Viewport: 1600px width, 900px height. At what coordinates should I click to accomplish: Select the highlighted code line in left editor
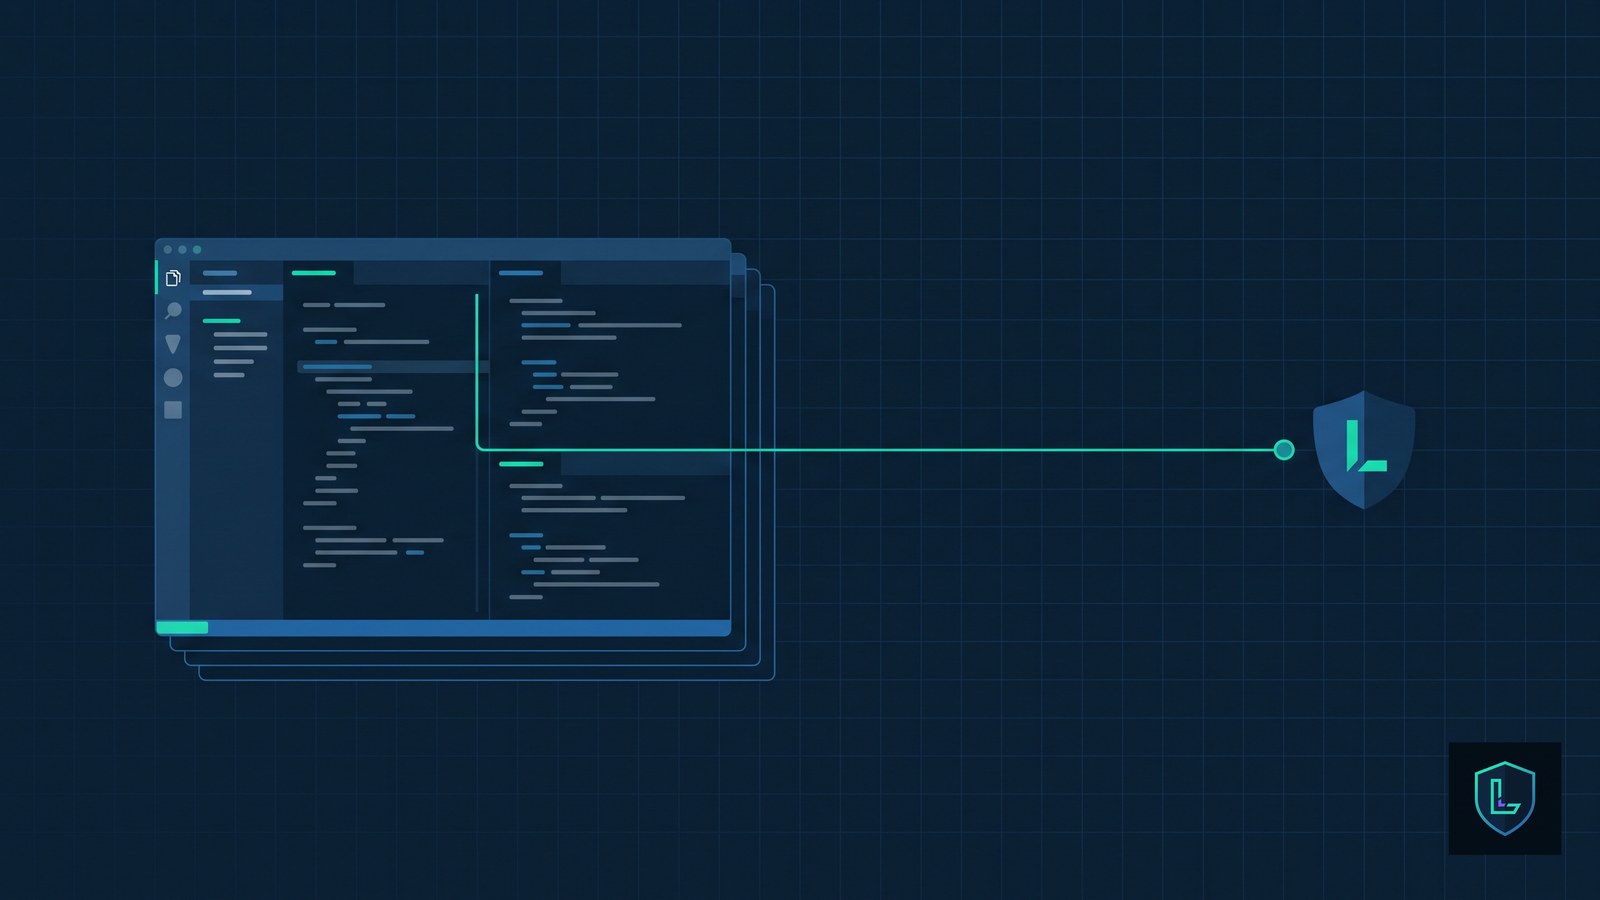tap(393, 367)
